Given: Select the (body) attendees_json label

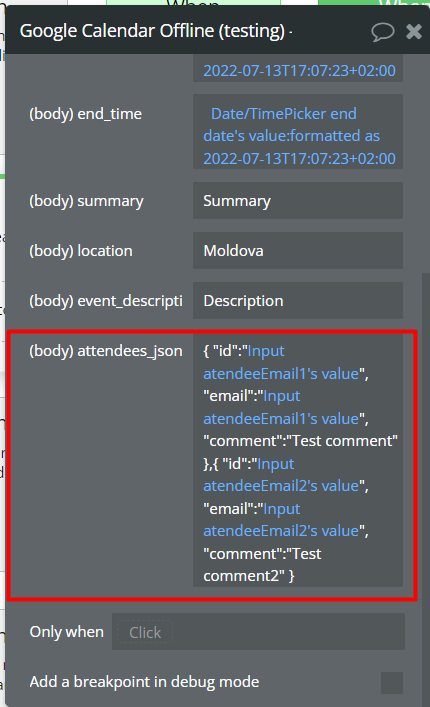Looking at the screenshot, I should click(106, 351).
